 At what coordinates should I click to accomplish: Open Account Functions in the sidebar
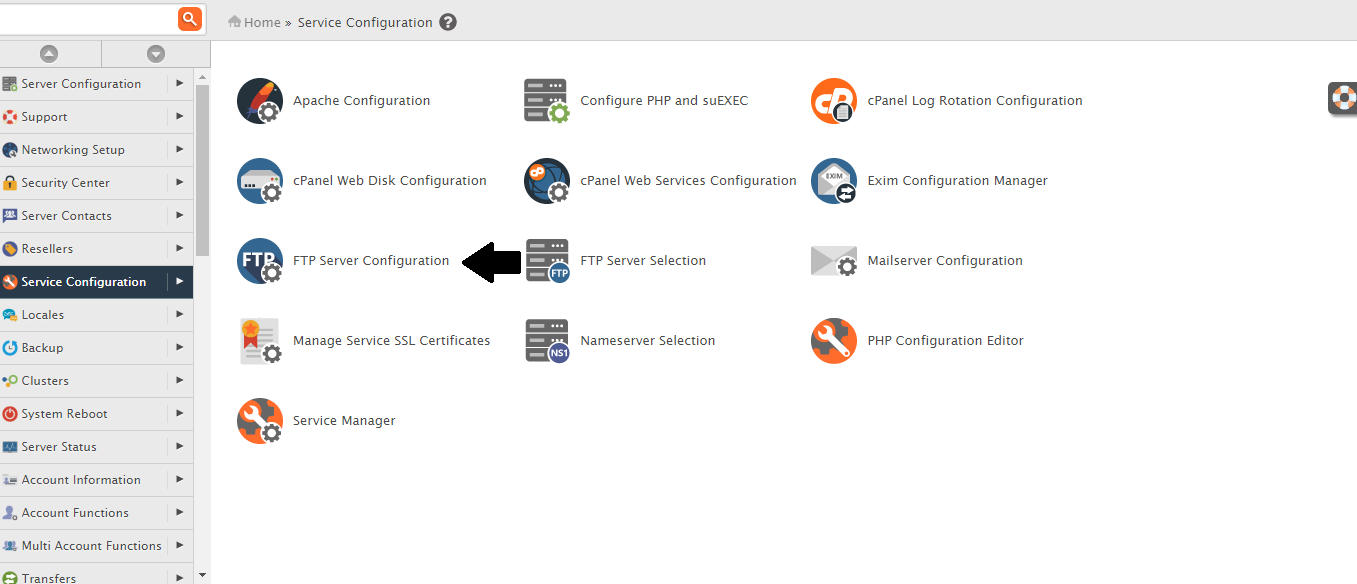click(75, 513)
